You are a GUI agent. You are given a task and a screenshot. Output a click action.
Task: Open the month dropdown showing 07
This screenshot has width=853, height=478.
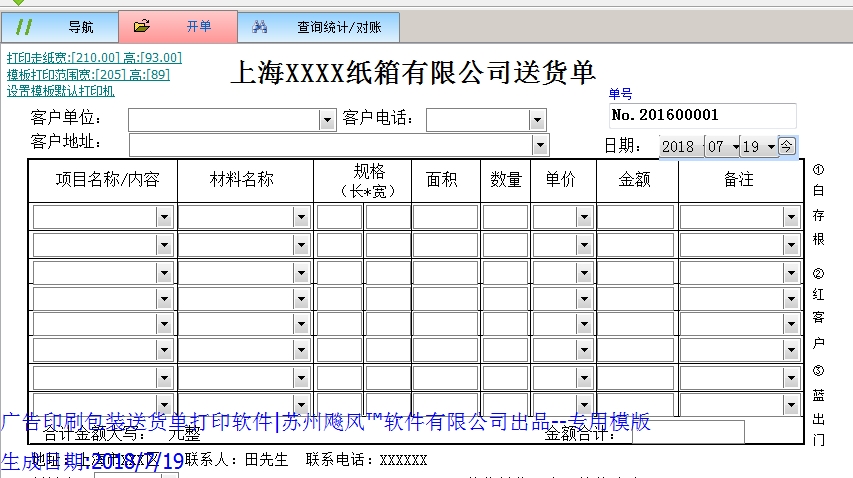pyautogui.click(x=744, y=147)
